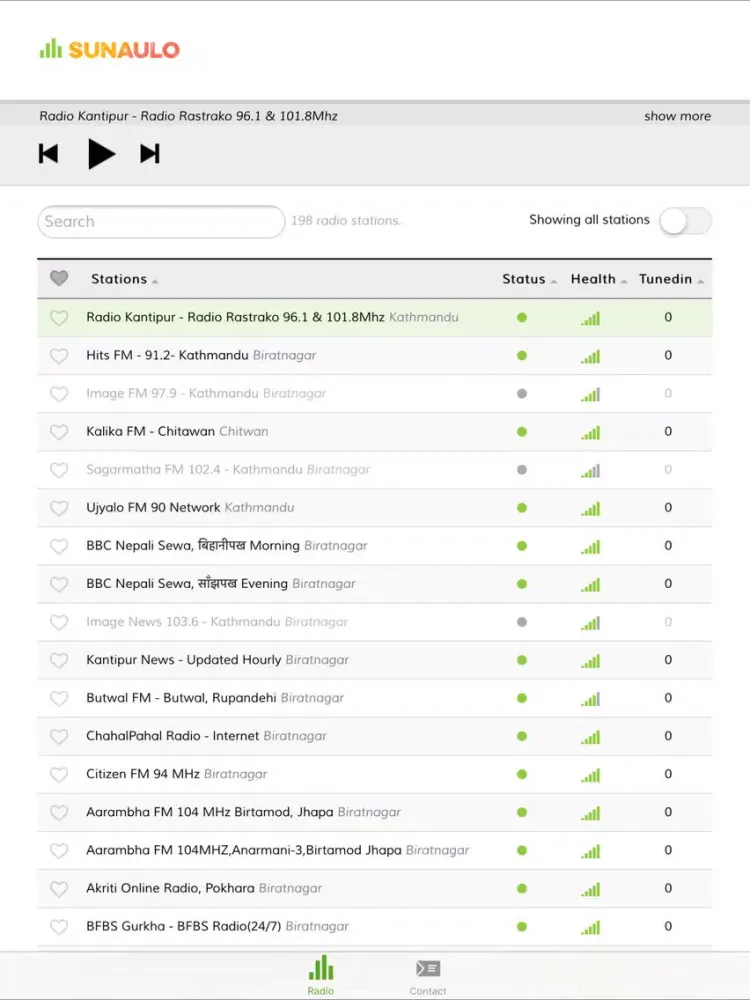Viewport: 750px width, 1000px height.
Task: Favorite BBC Nepali Sewa Evening heart
Action: (59, 584)
